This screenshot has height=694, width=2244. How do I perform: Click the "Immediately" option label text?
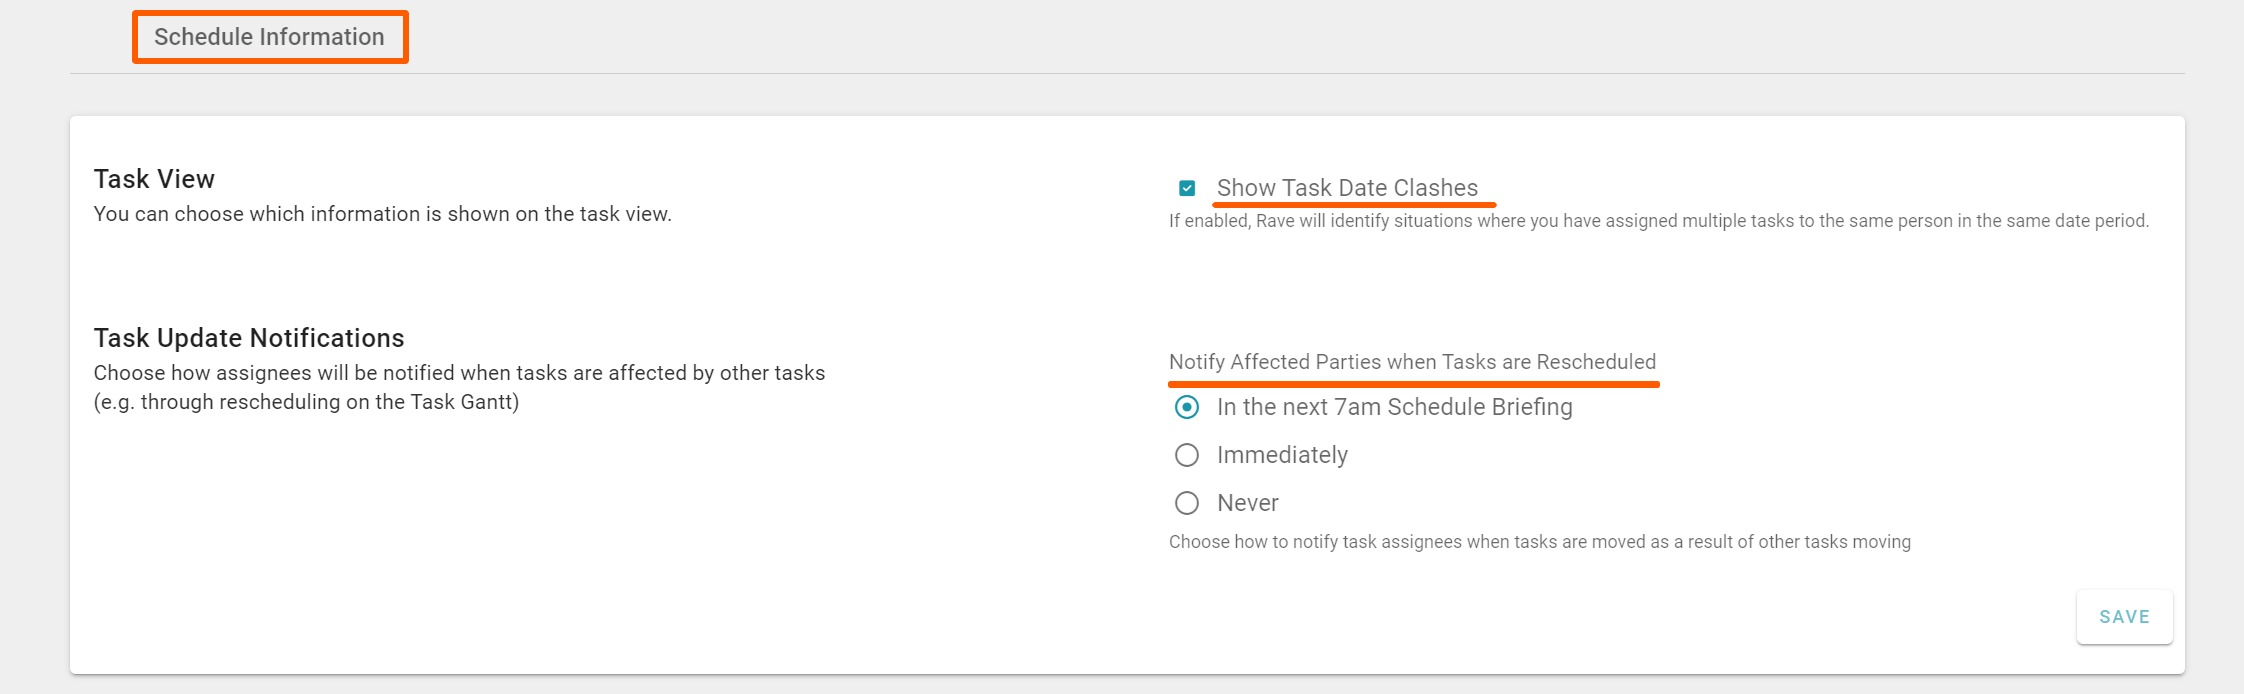(1282, 455)
